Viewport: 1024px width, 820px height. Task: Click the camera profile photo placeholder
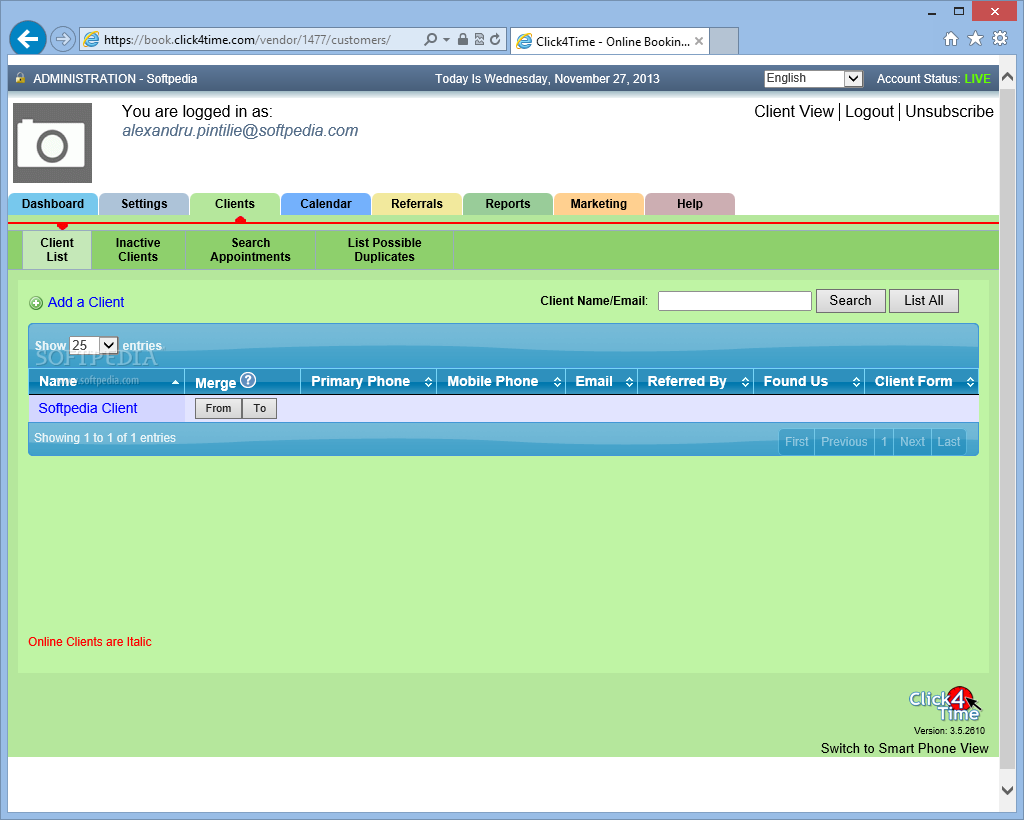pos(52,142)
